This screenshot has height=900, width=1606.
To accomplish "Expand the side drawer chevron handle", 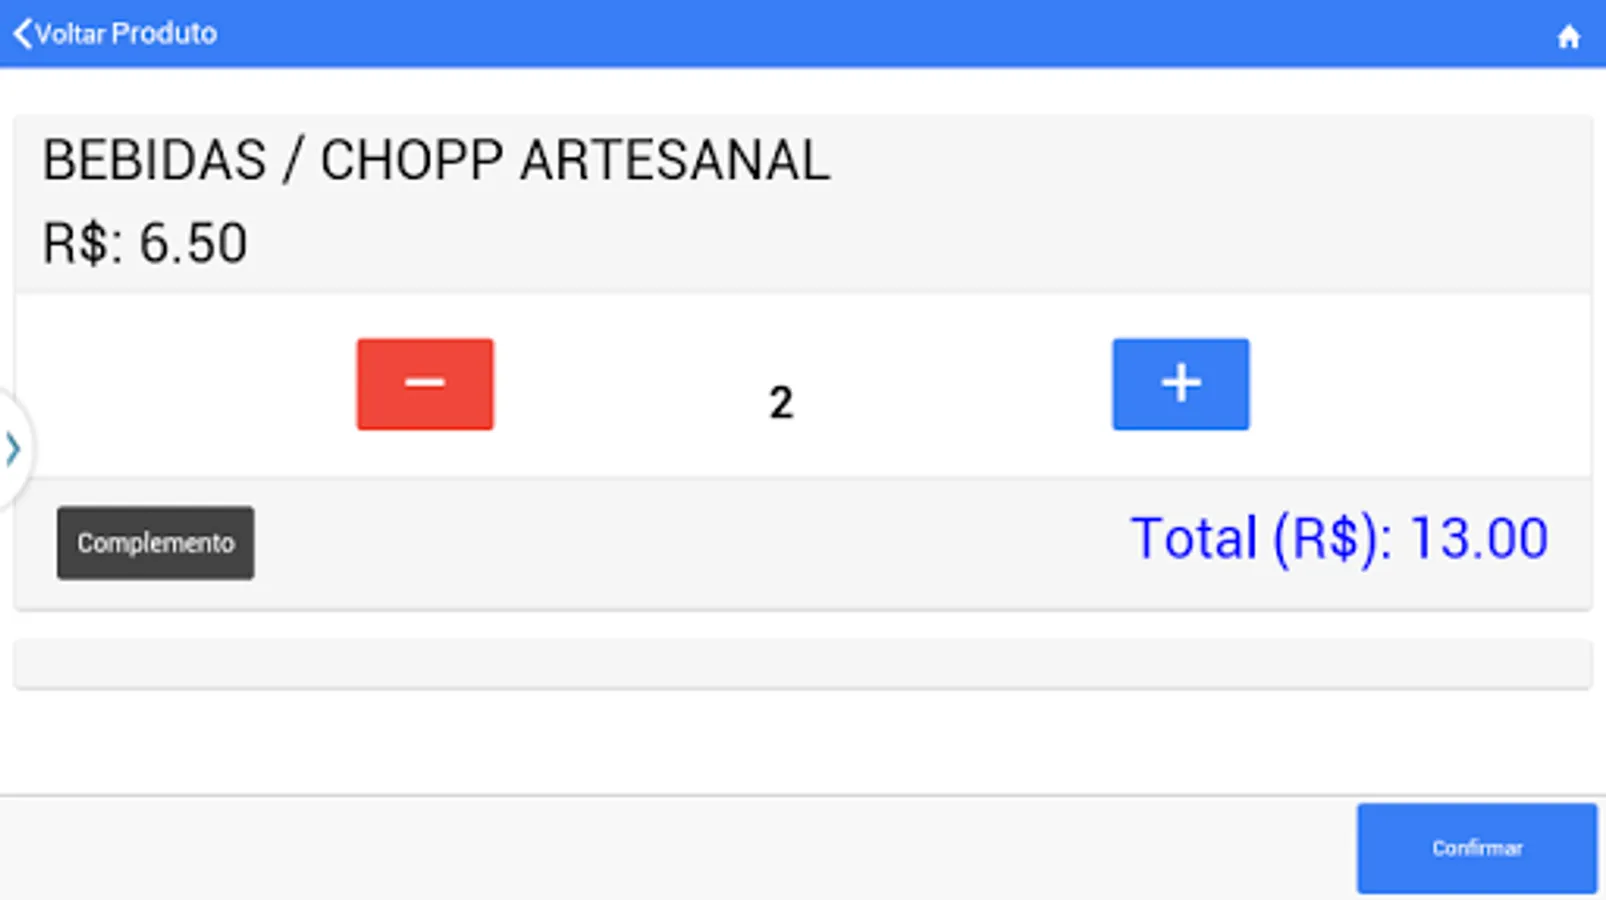I will coord(13,448).
